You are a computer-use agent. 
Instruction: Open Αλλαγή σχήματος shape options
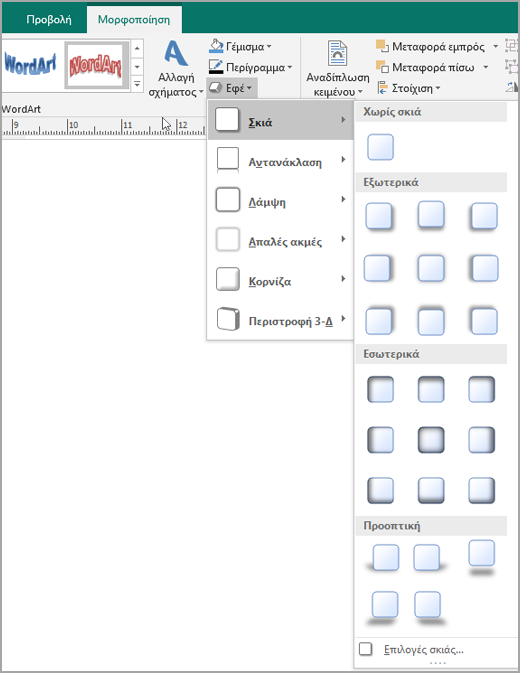tap(175, 70)
